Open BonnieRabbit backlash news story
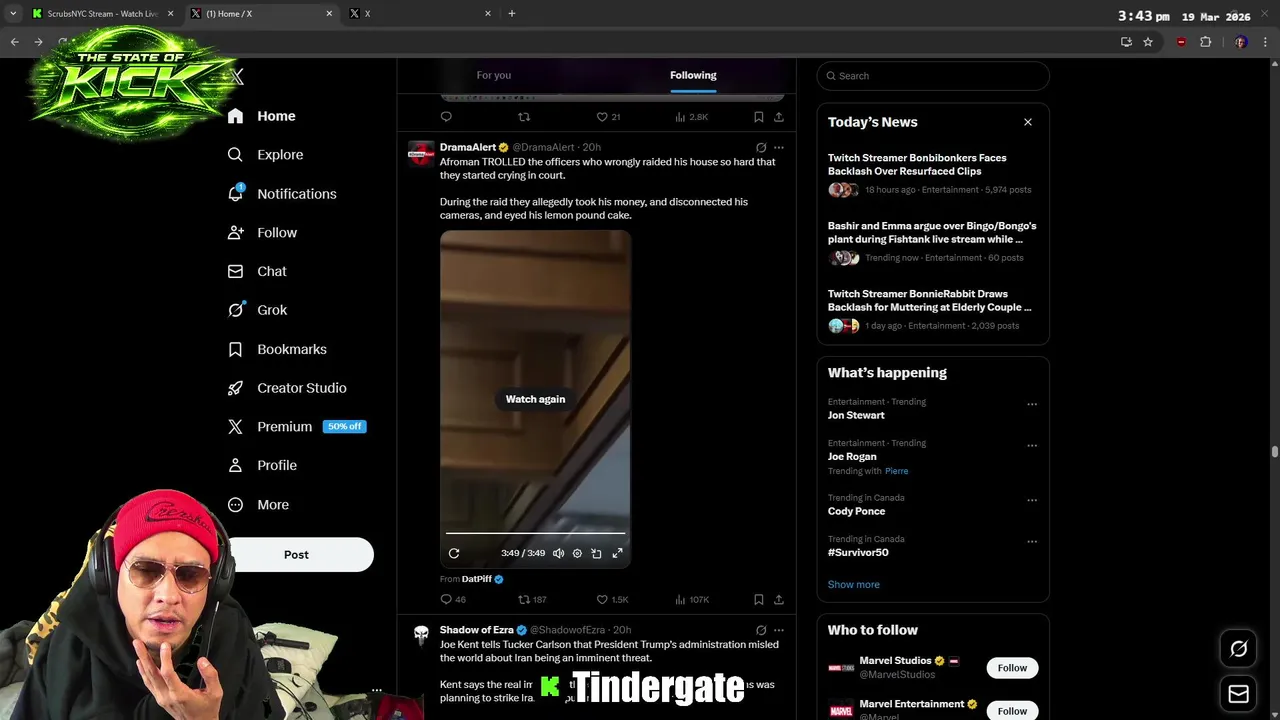1280x720 pixels. [932, 309]
